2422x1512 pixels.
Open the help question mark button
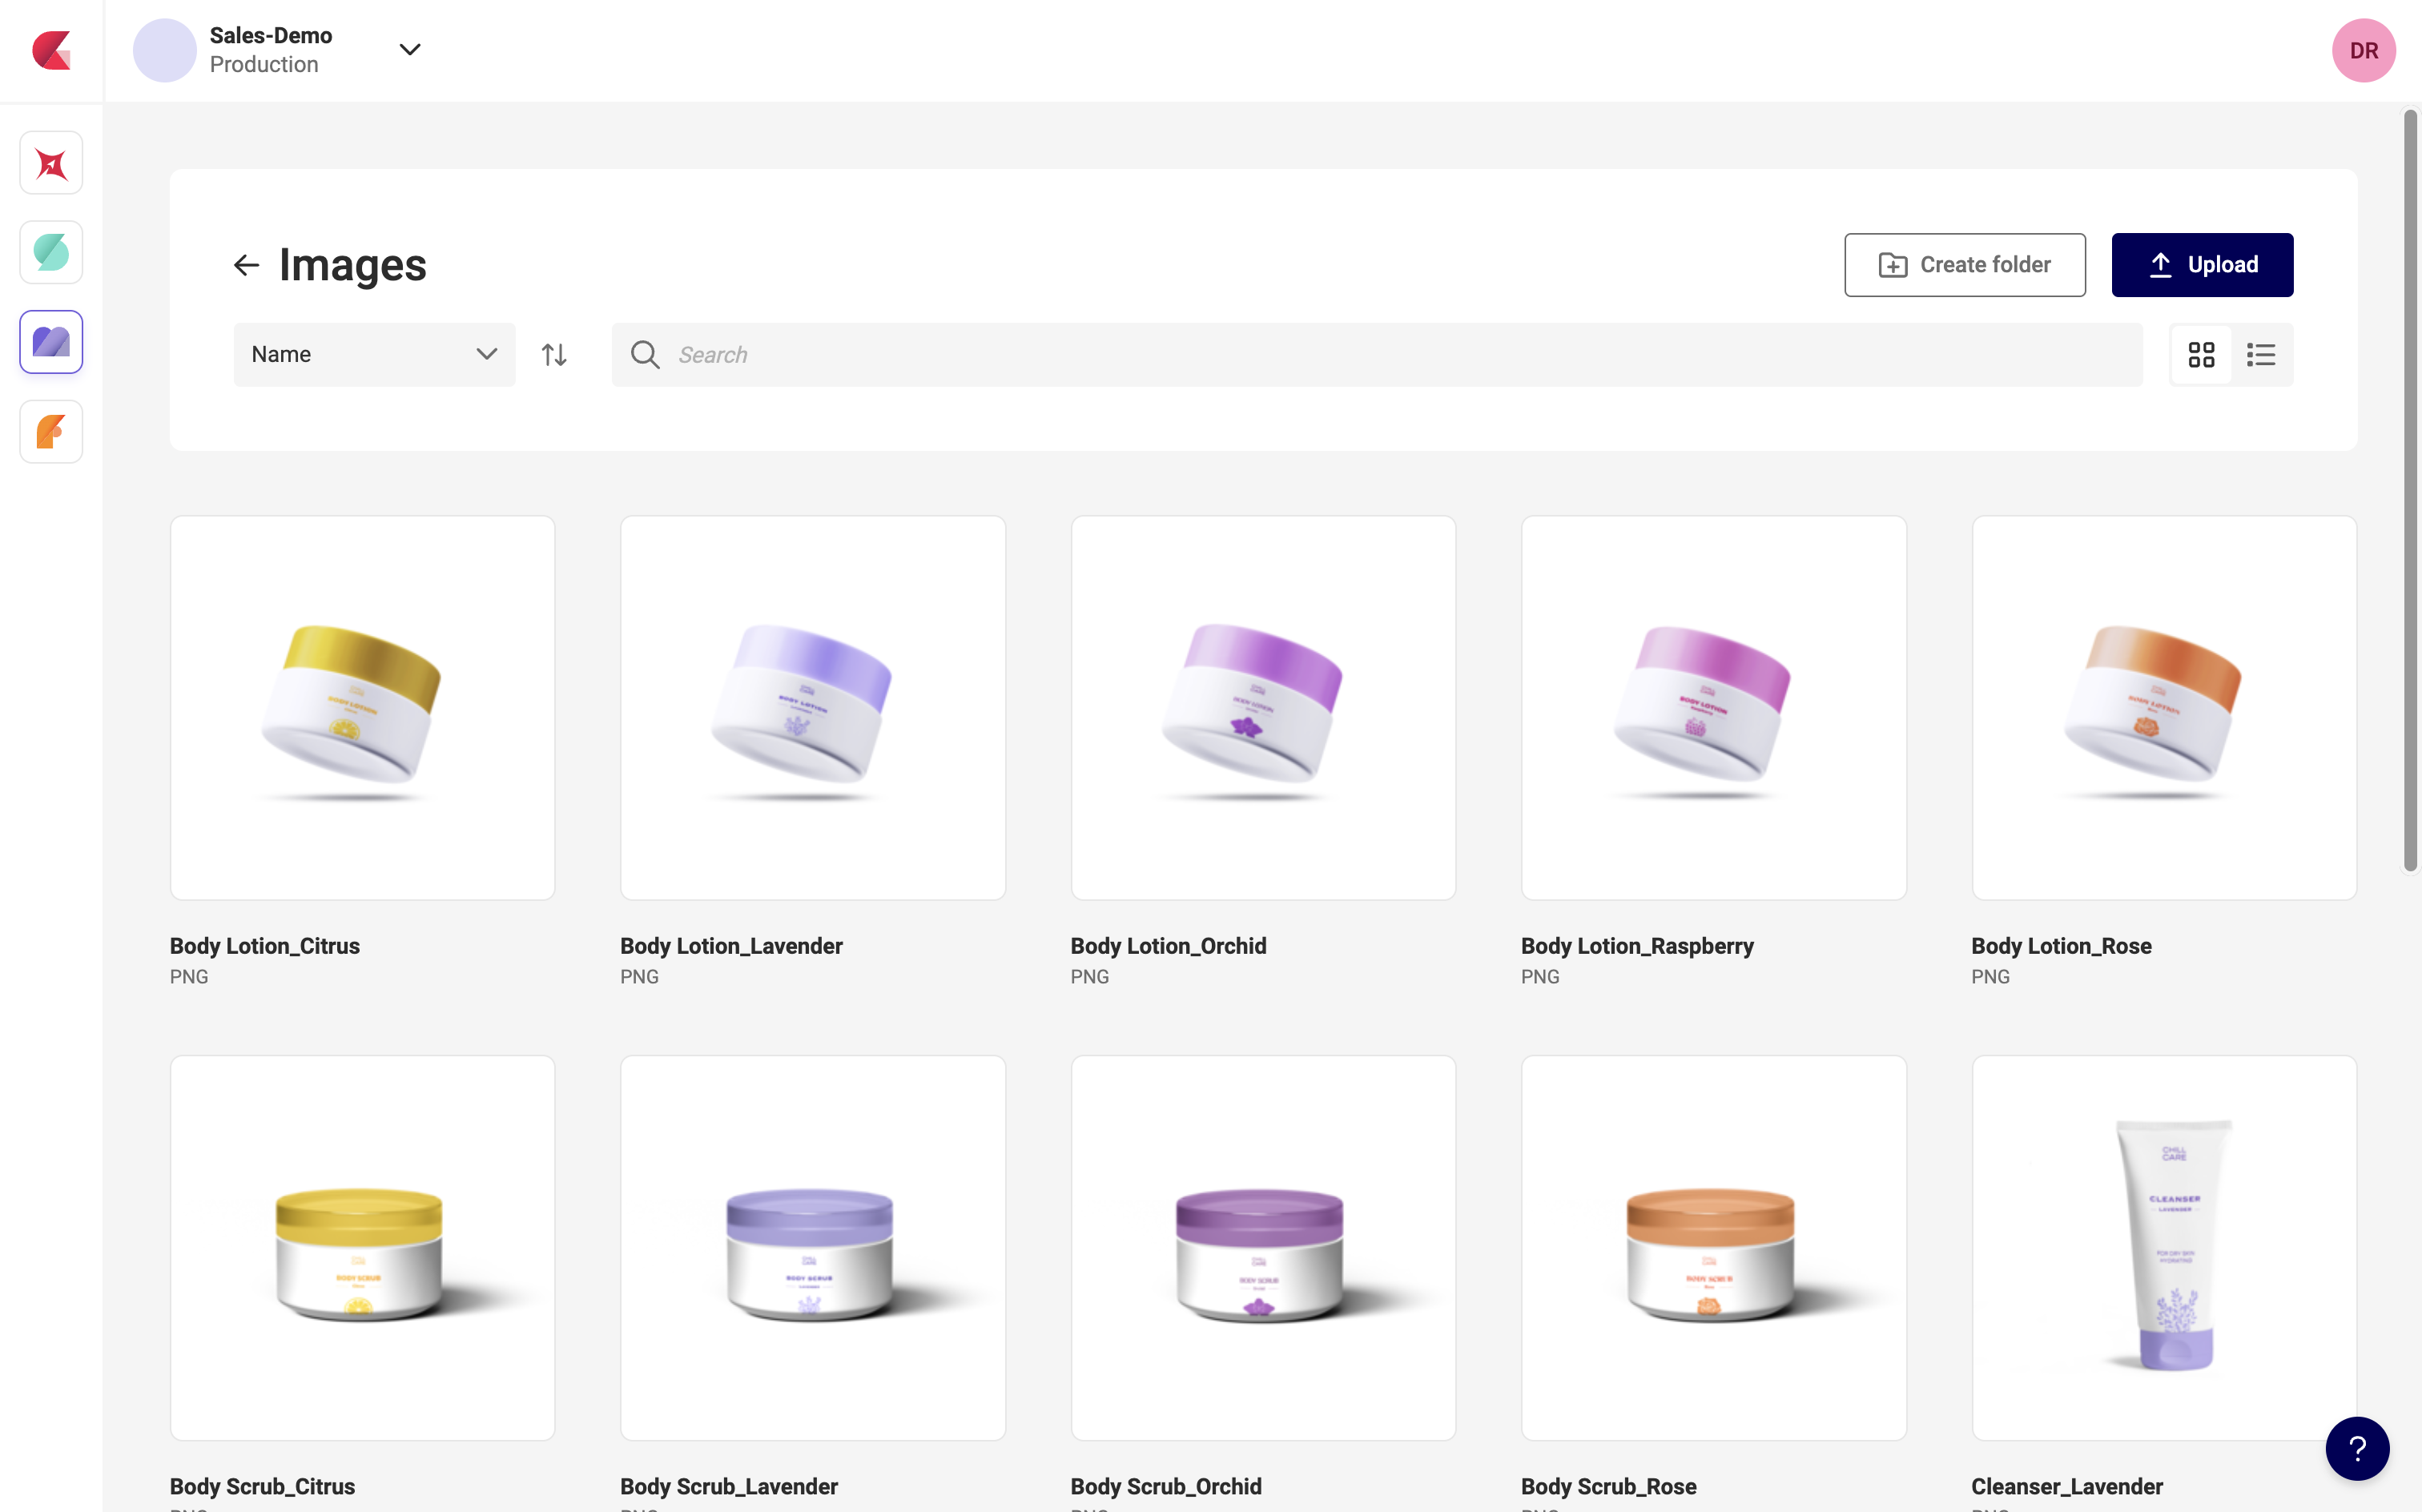pyautogui.click(x=2356, y=1447)
